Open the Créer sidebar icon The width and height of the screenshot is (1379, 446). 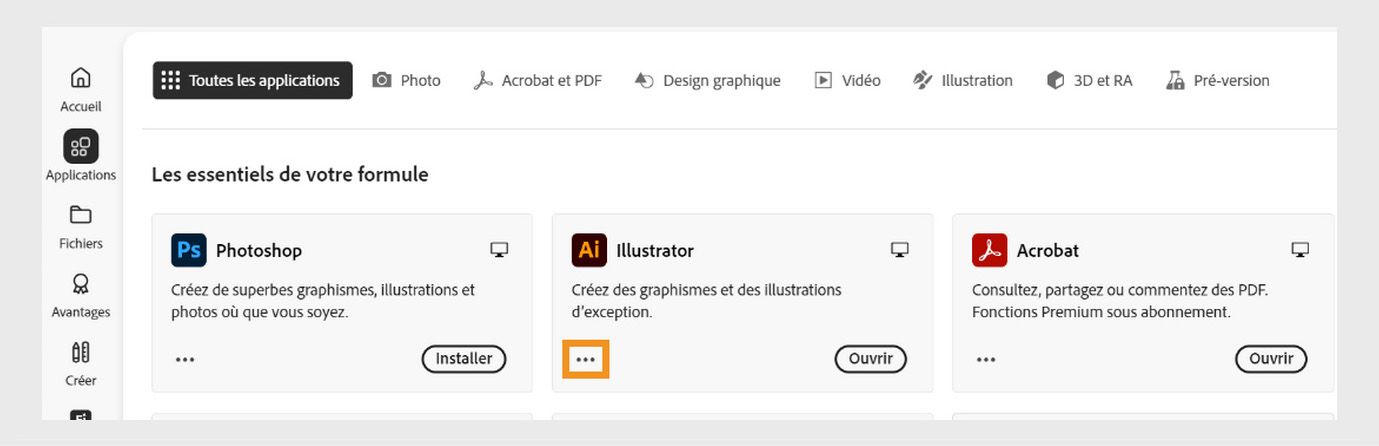(80, 352)
